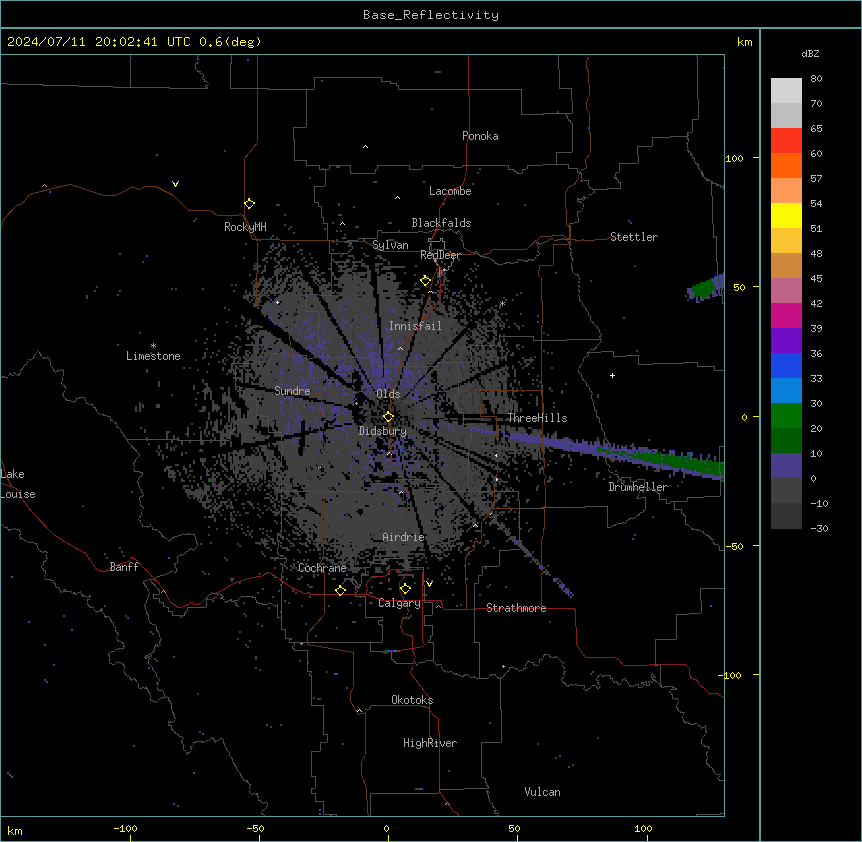Click the km unit label at bottom-left
The width and height of the screenshot is (862, 842).
[x=15, y=830]
